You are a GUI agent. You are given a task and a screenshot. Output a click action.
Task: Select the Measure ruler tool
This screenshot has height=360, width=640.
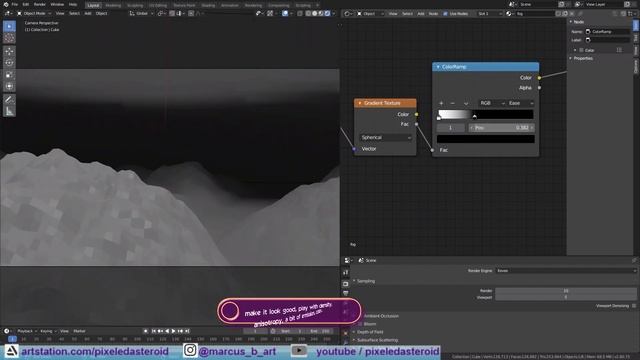[x=9, y=111]
